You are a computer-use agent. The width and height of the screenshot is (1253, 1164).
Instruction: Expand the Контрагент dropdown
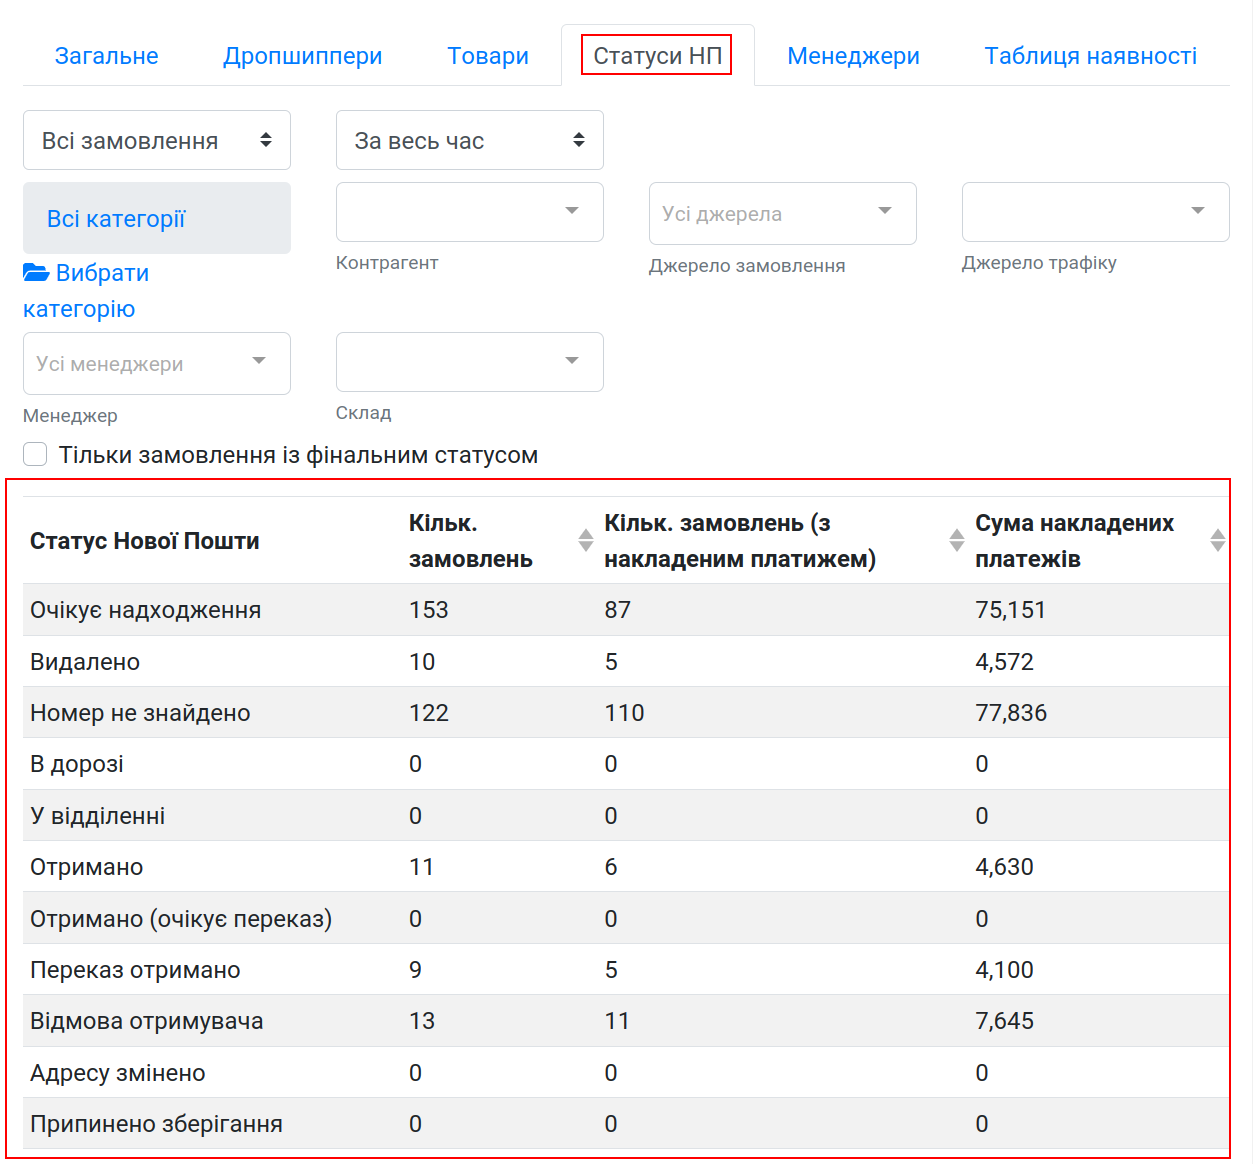tap(470, 212)
